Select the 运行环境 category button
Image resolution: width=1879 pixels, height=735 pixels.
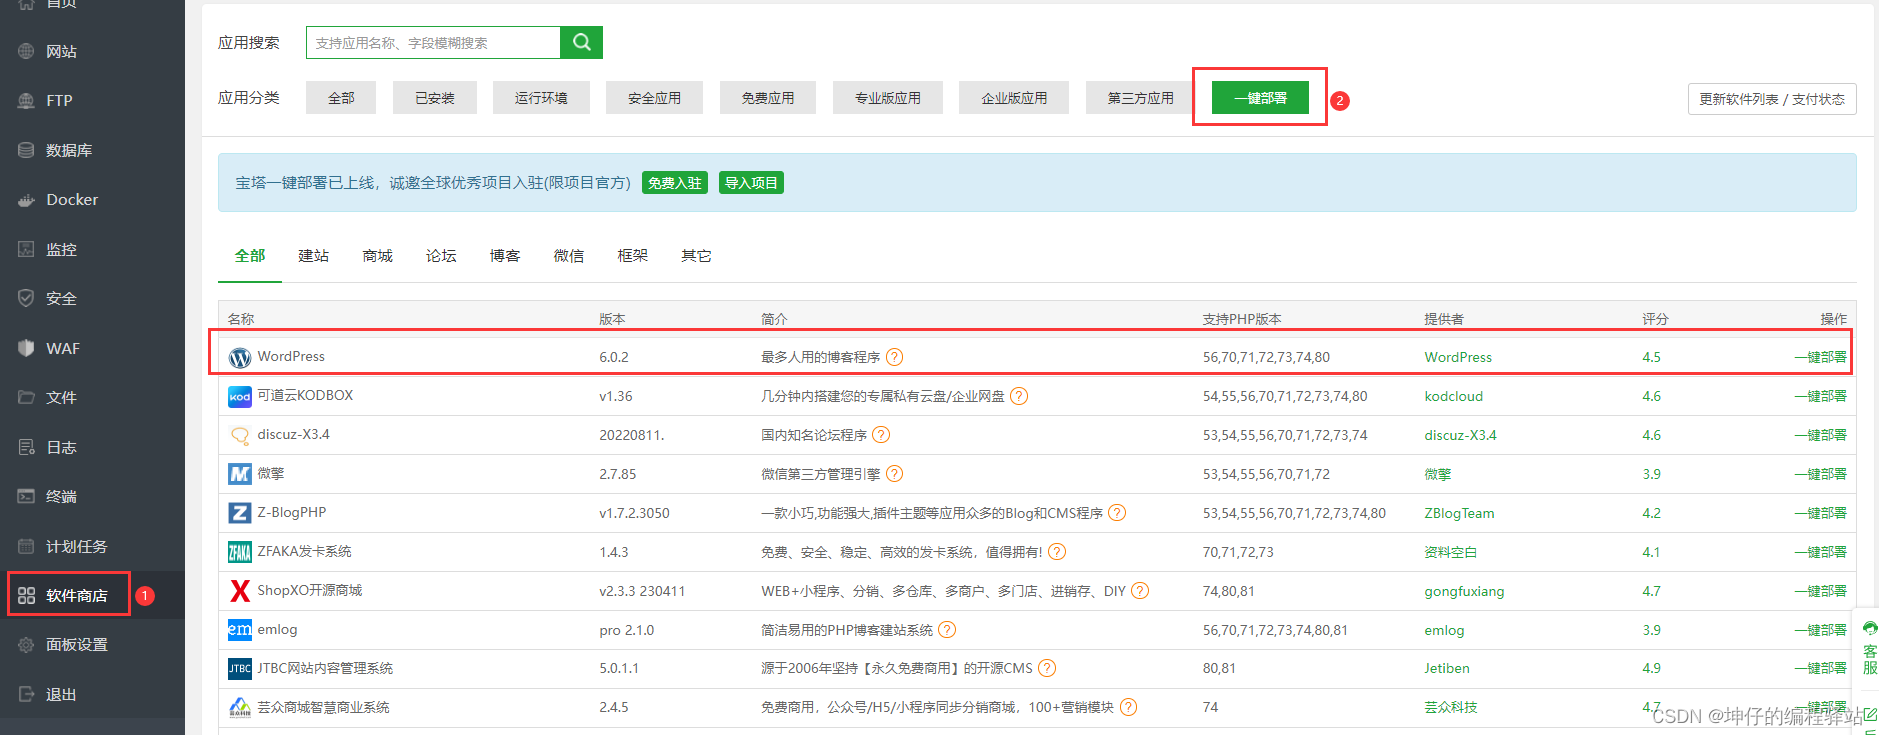point(541,98)
